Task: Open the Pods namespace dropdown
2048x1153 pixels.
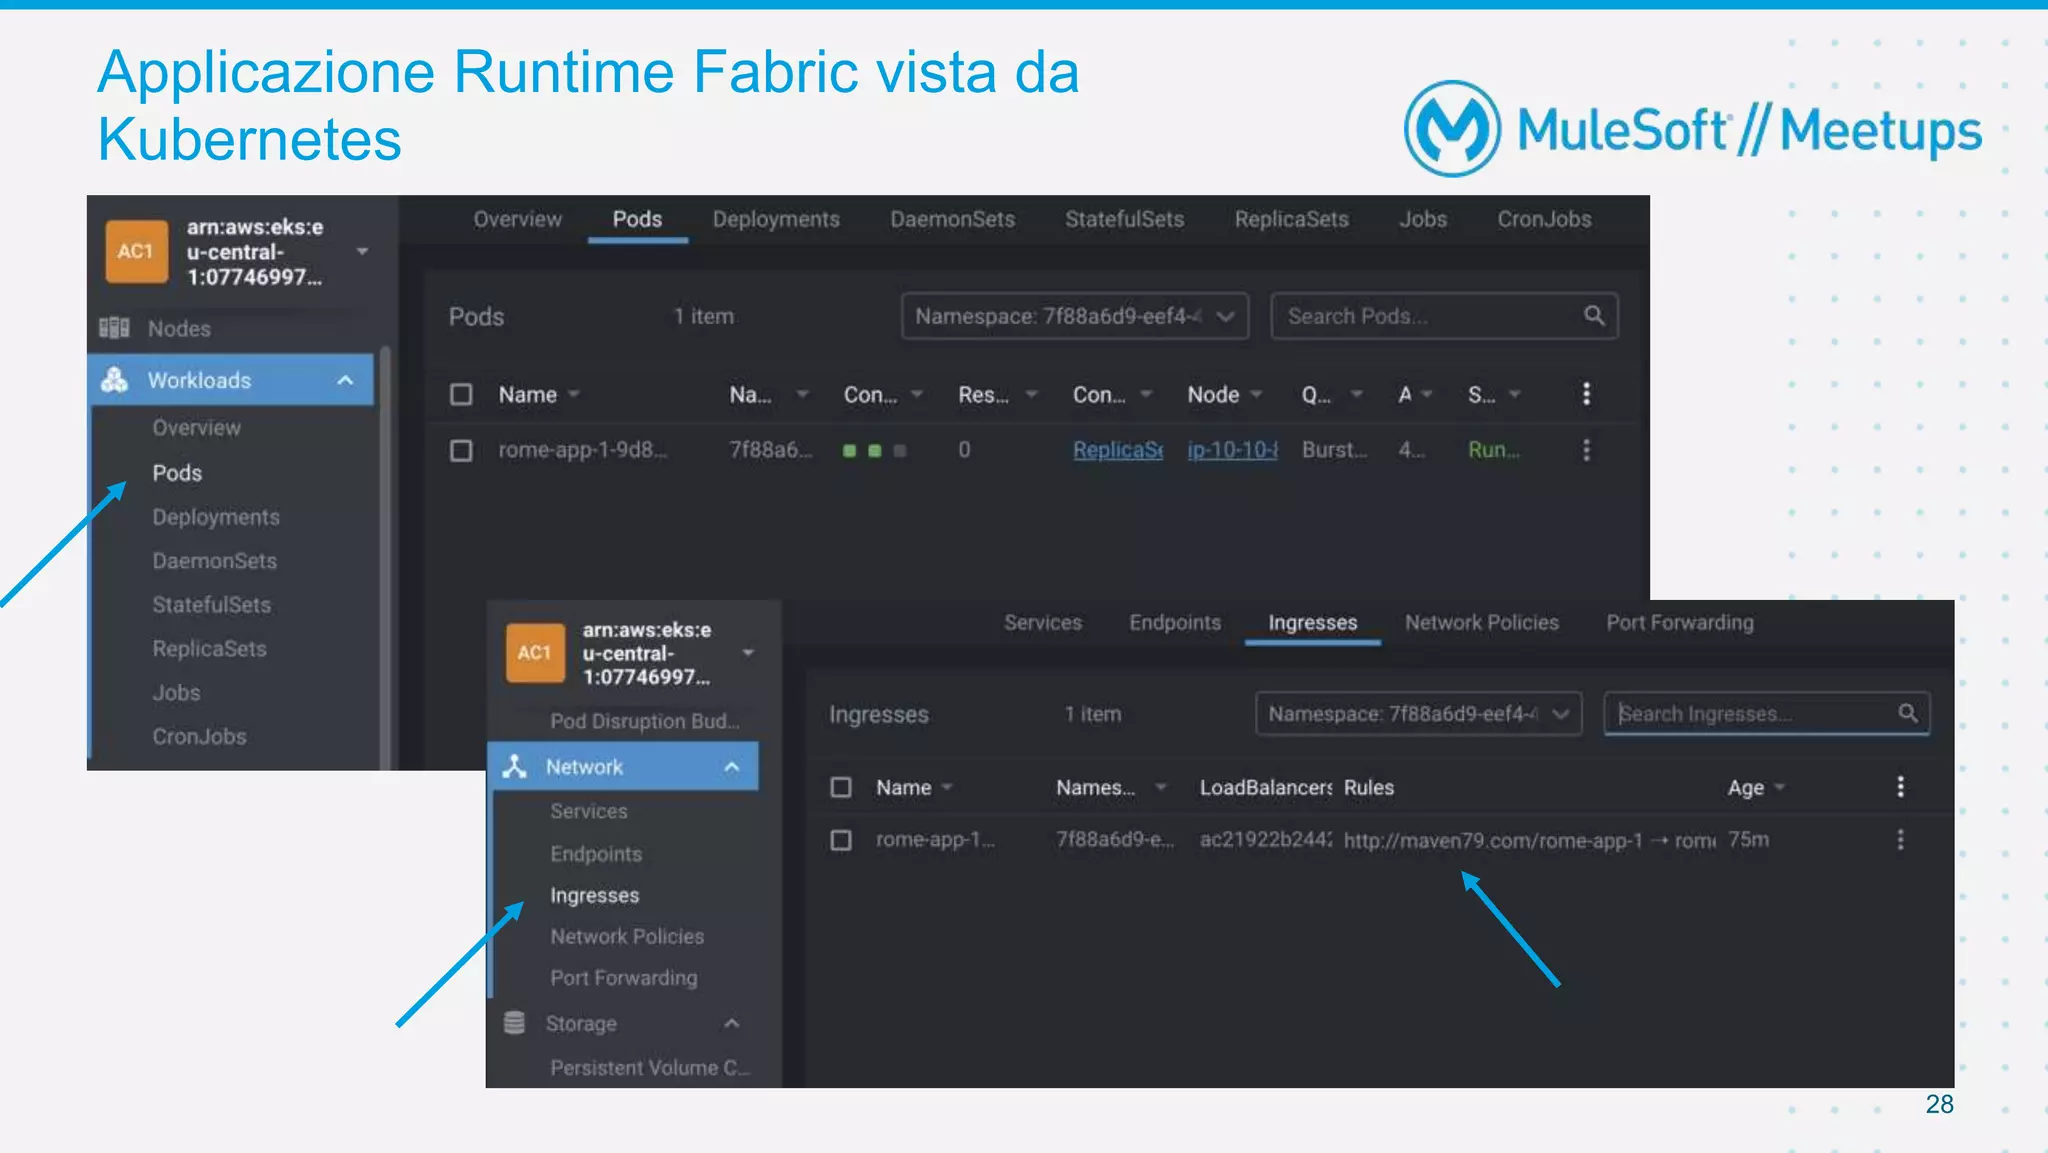Action: pos(1075,316)
